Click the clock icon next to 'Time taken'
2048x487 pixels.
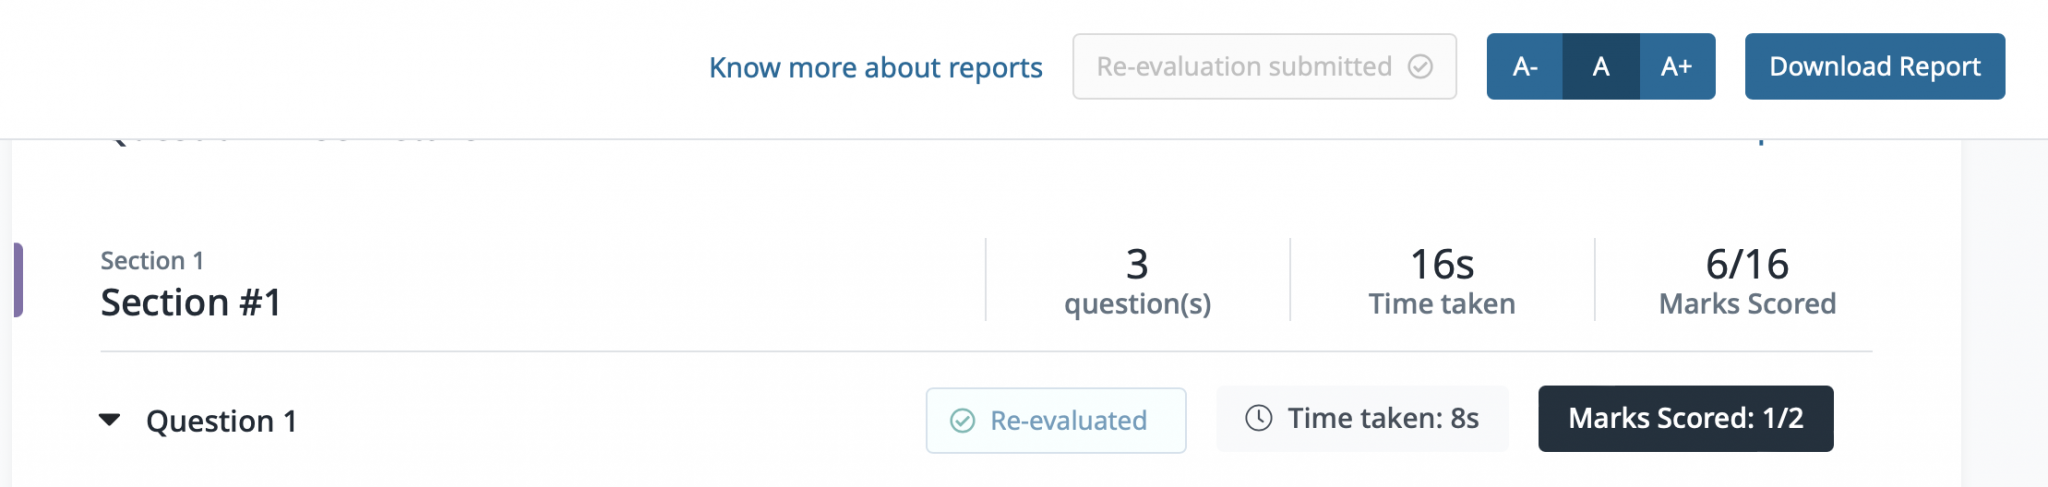coord(1259,418)
